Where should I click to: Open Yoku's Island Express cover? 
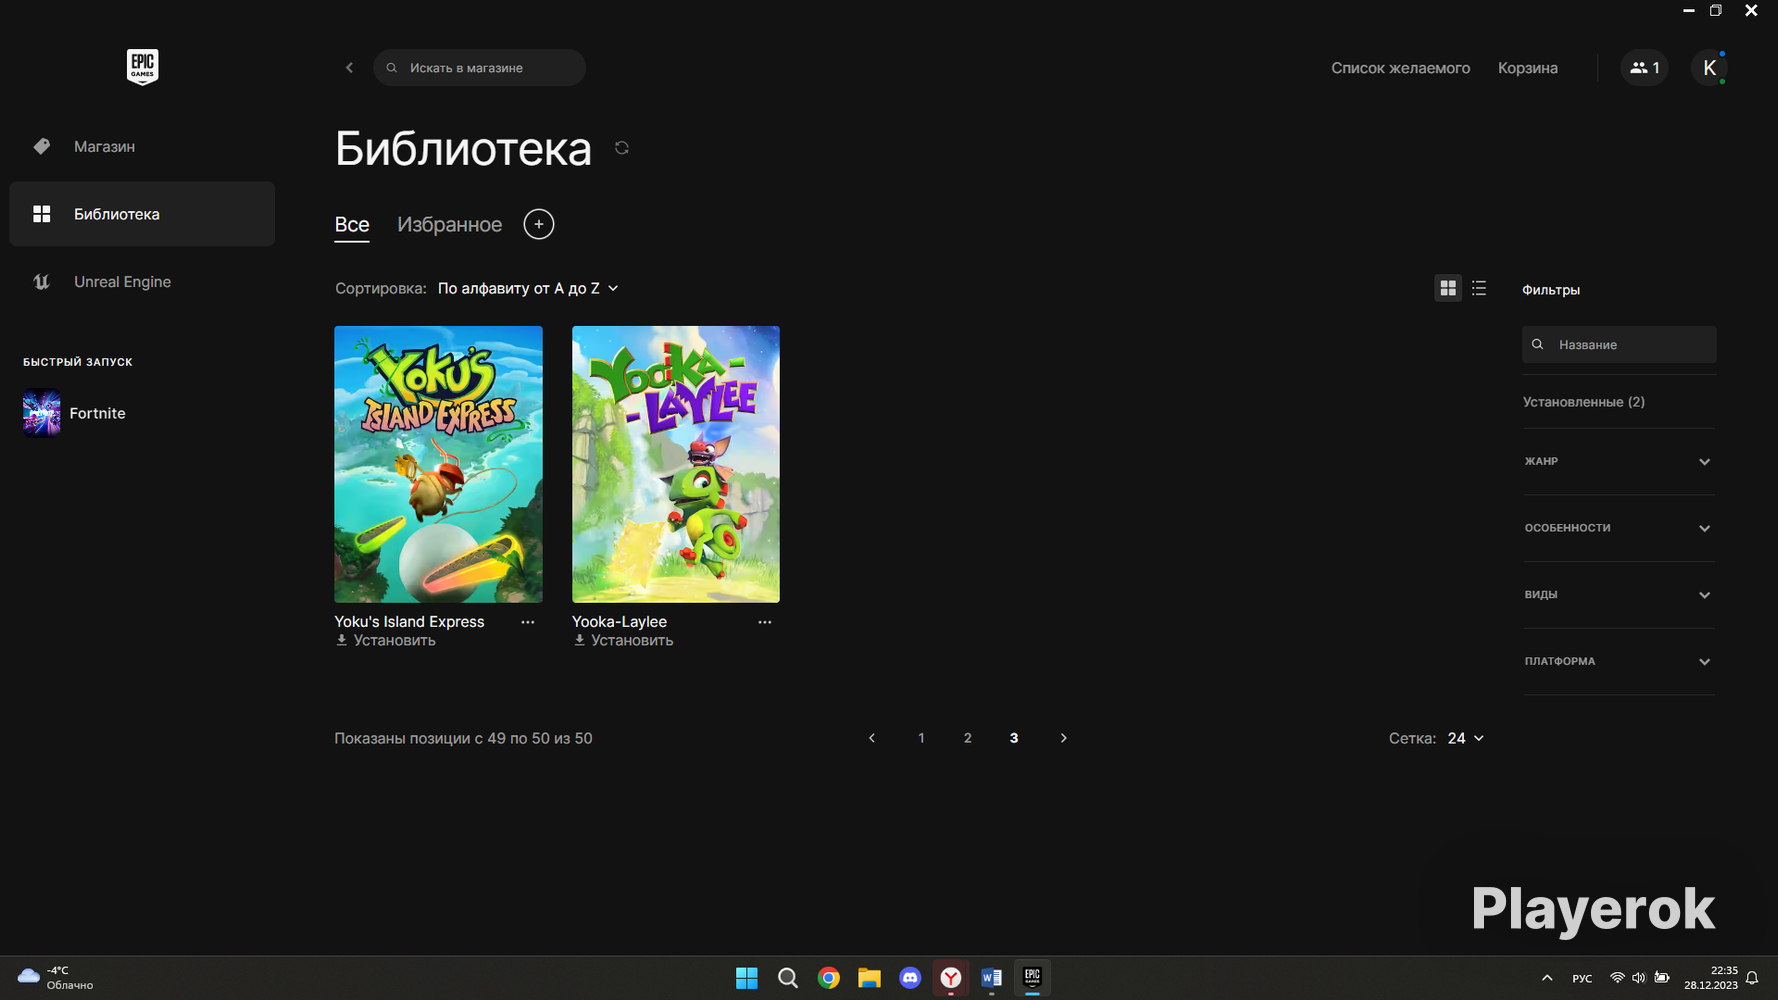point(438,464)
